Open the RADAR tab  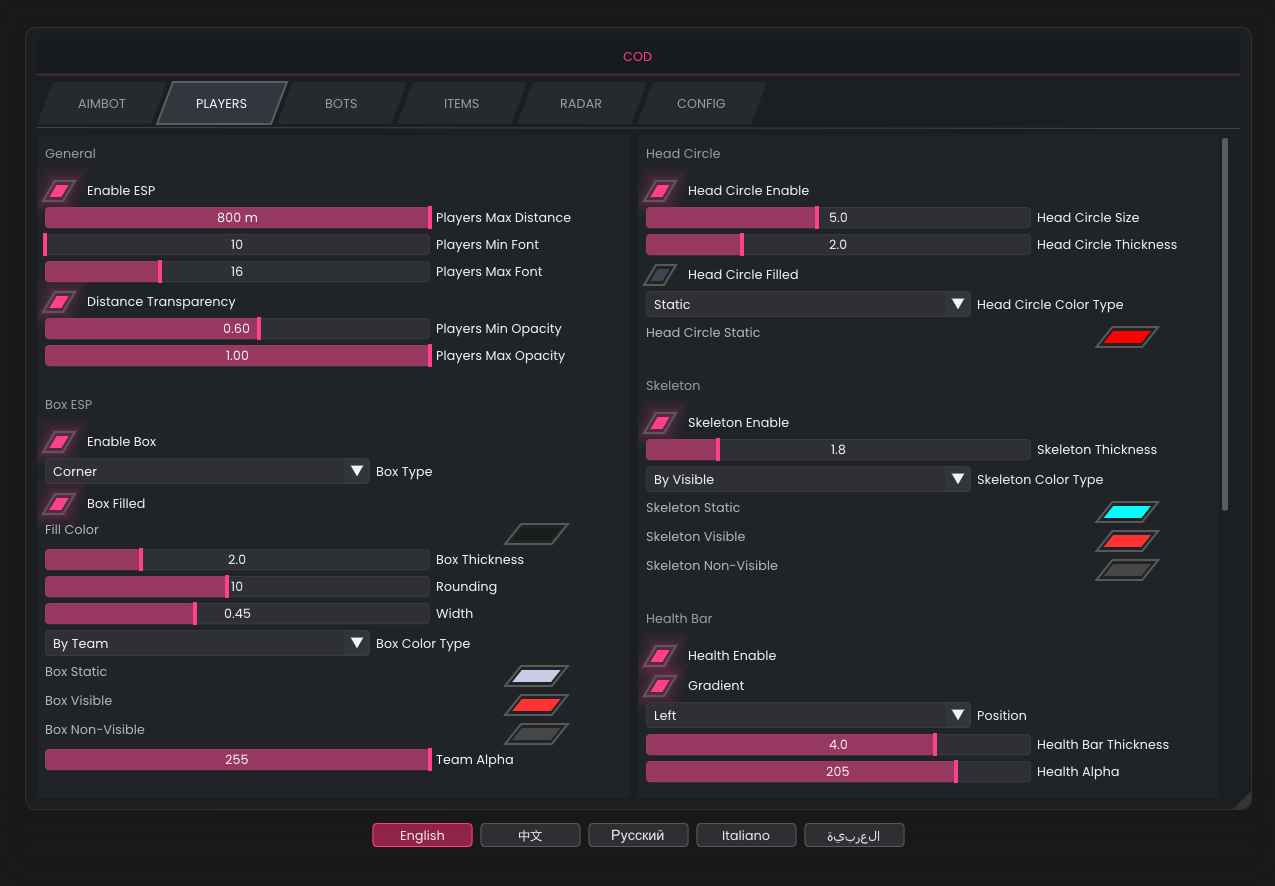(x=580, y=104)
